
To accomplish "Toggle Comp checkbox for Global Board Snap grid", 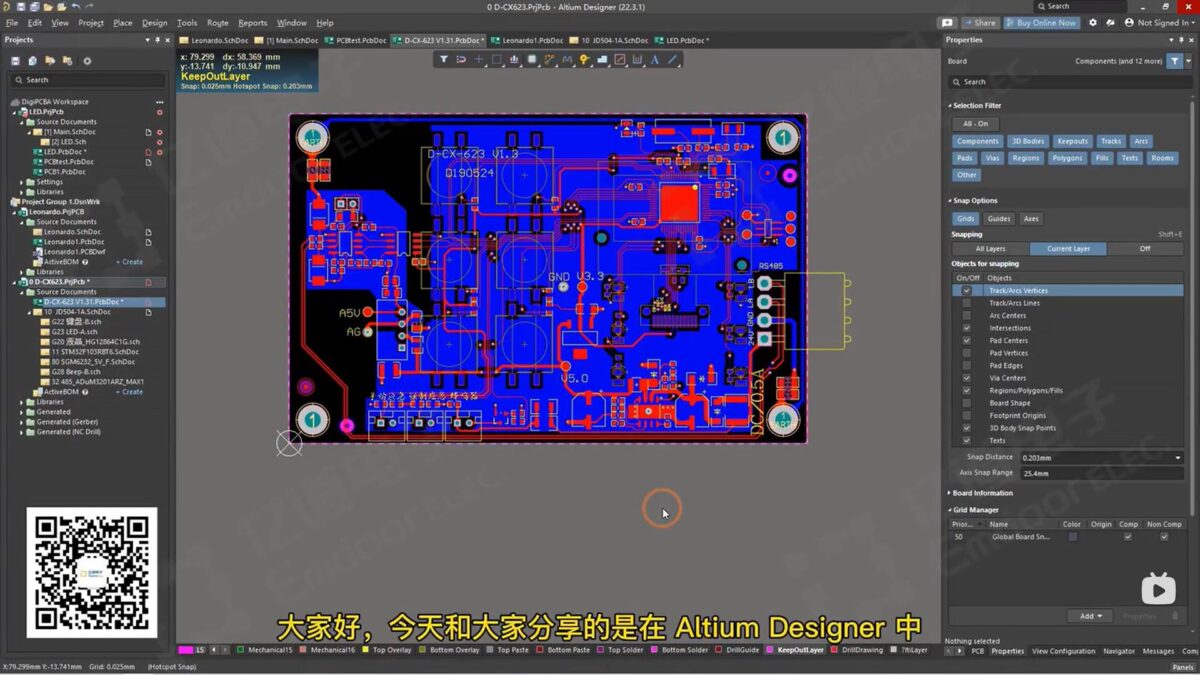I will tap(1128, 537).
